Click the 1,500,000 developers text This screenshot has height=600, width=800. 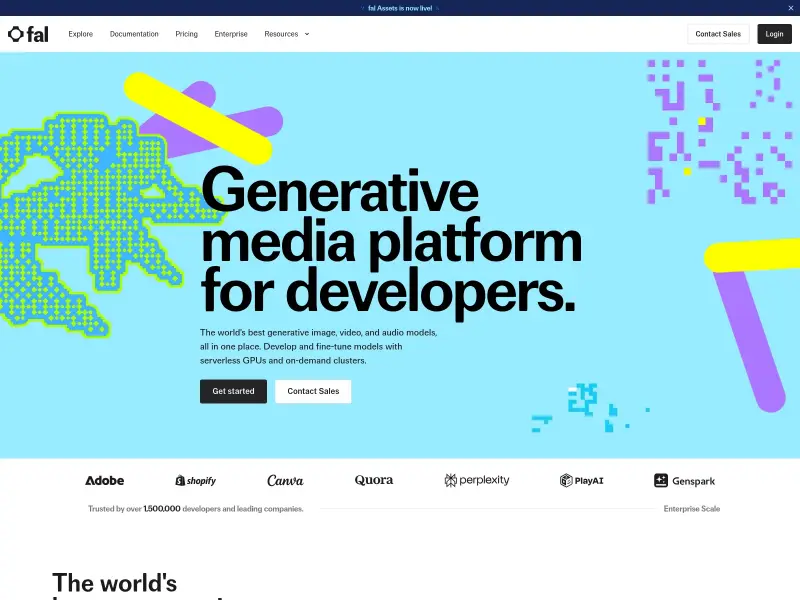[195, 509]
